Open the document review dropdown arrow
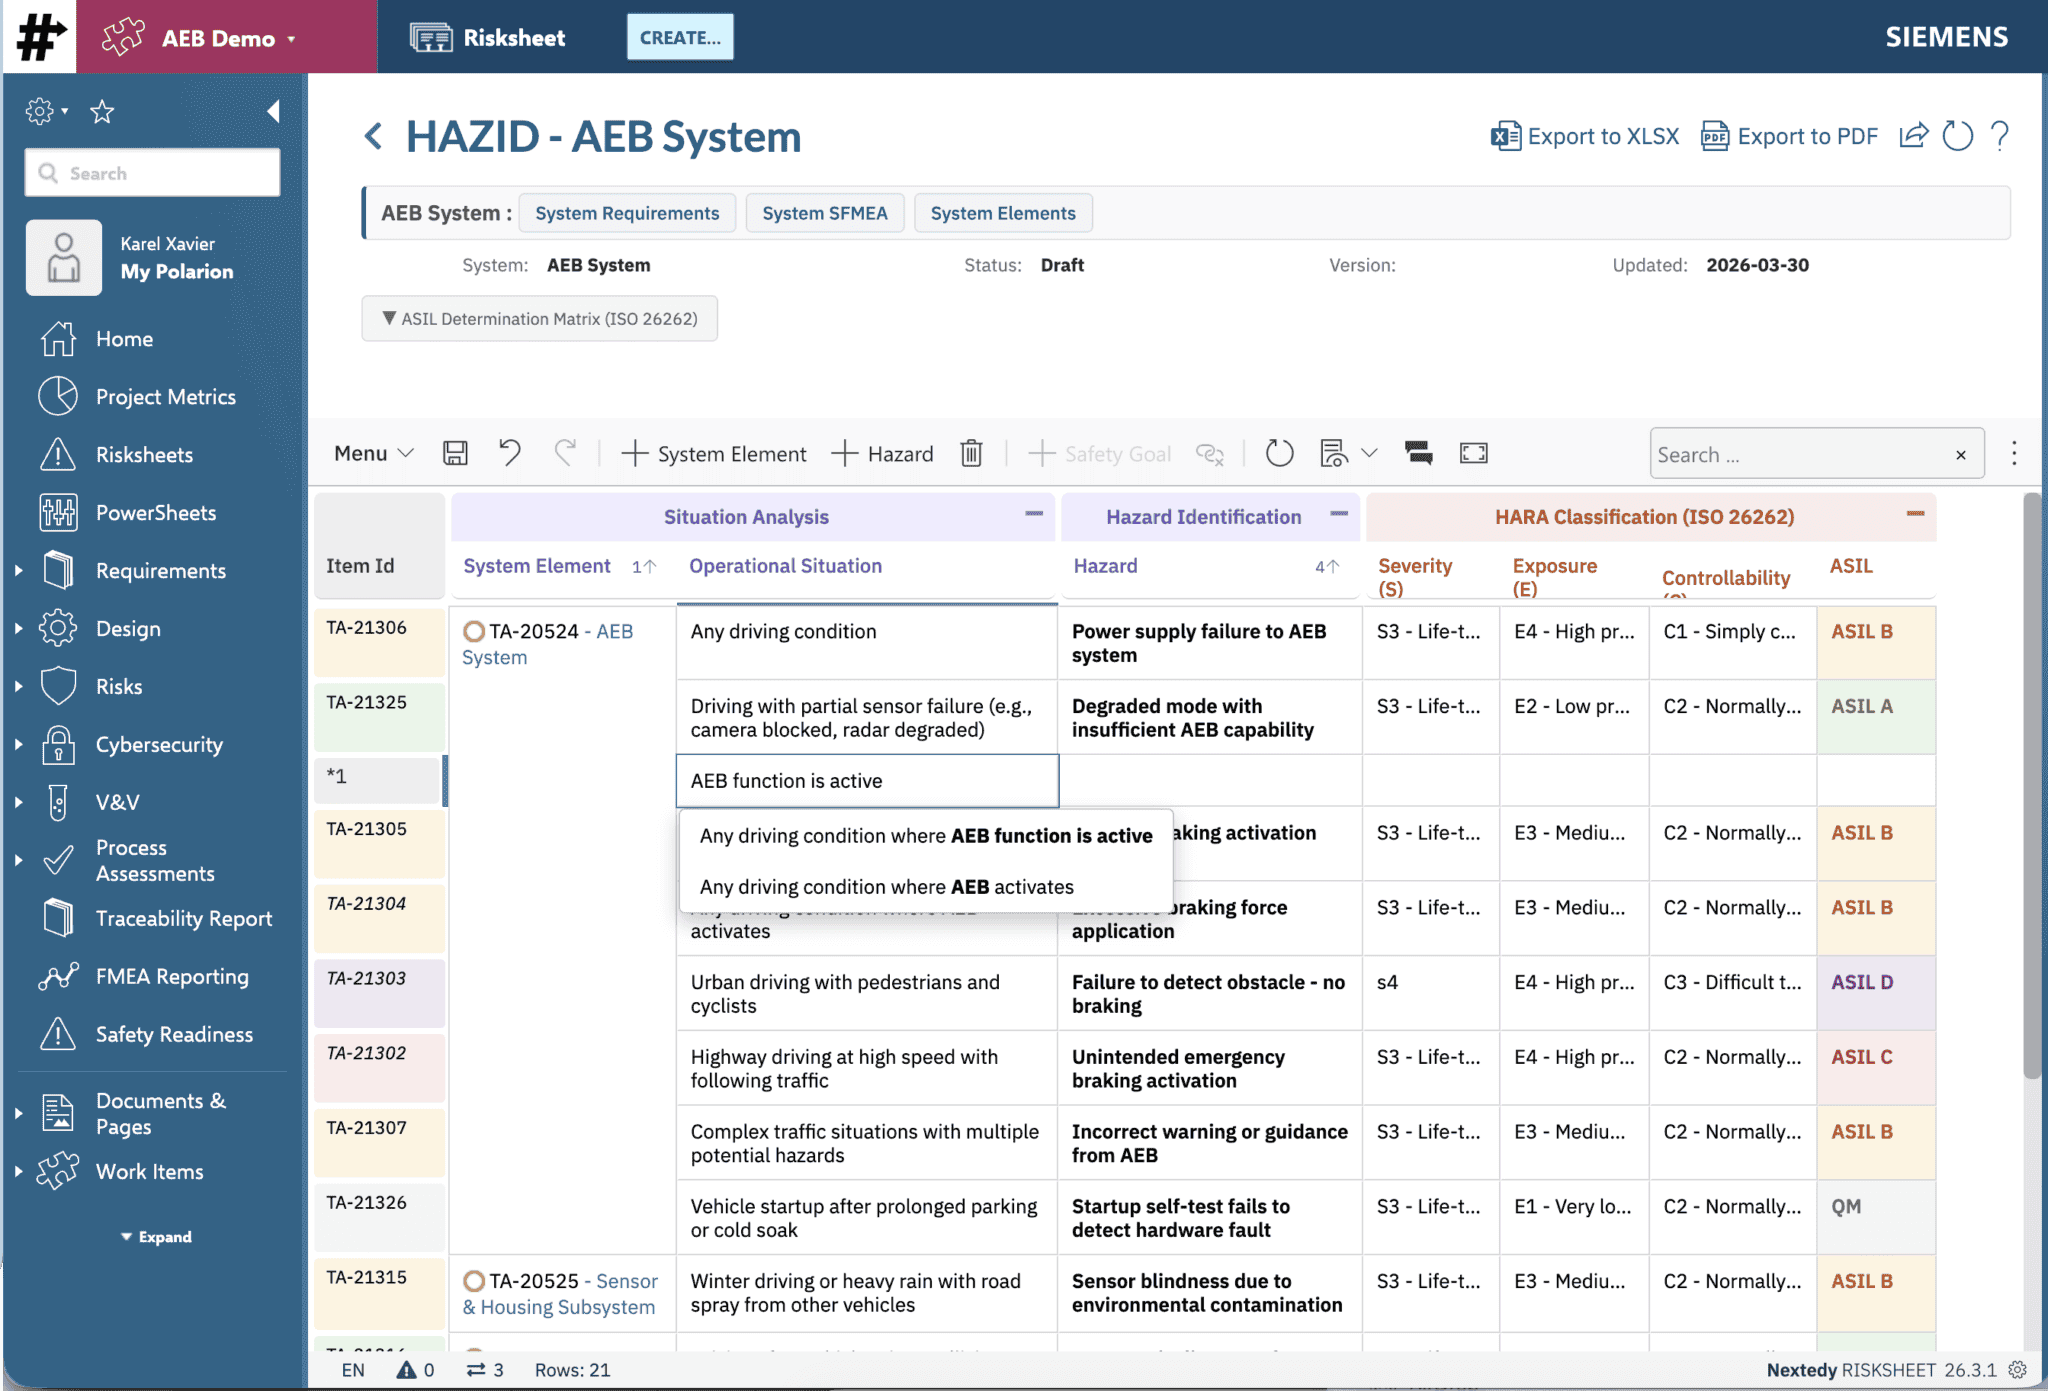Screen dimensions: 2048x1391 pos(1370,454)
